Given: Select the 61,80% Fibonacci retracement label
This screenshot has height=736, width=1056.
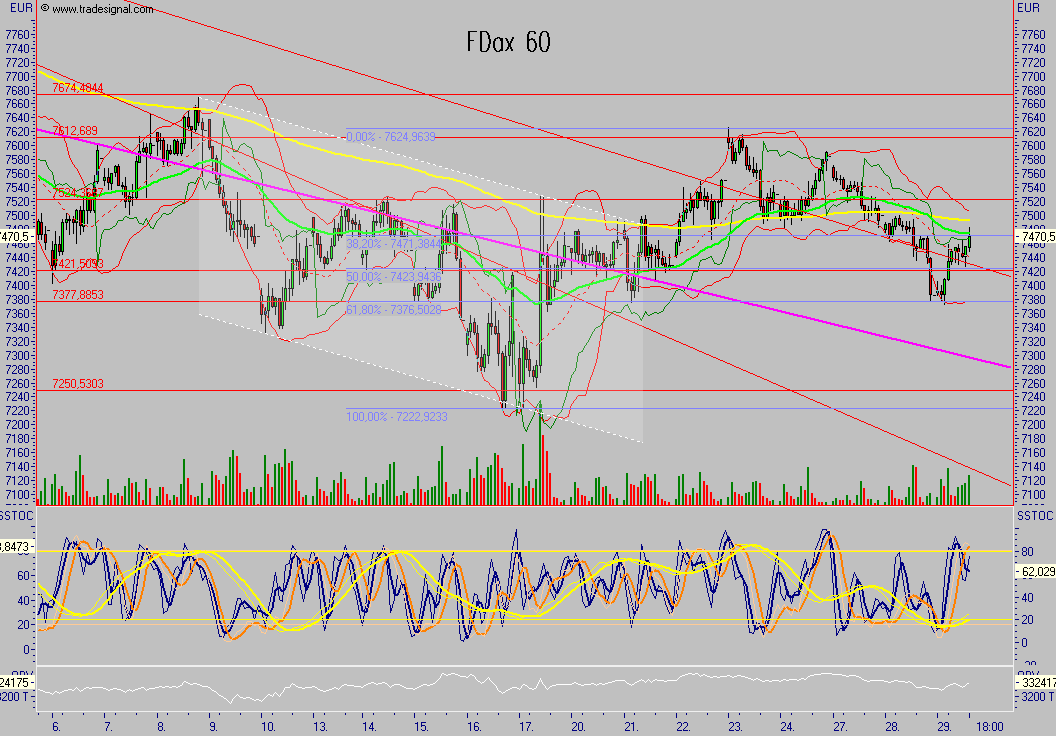Looking at the screenshot, I should click(x=391, y=311).
